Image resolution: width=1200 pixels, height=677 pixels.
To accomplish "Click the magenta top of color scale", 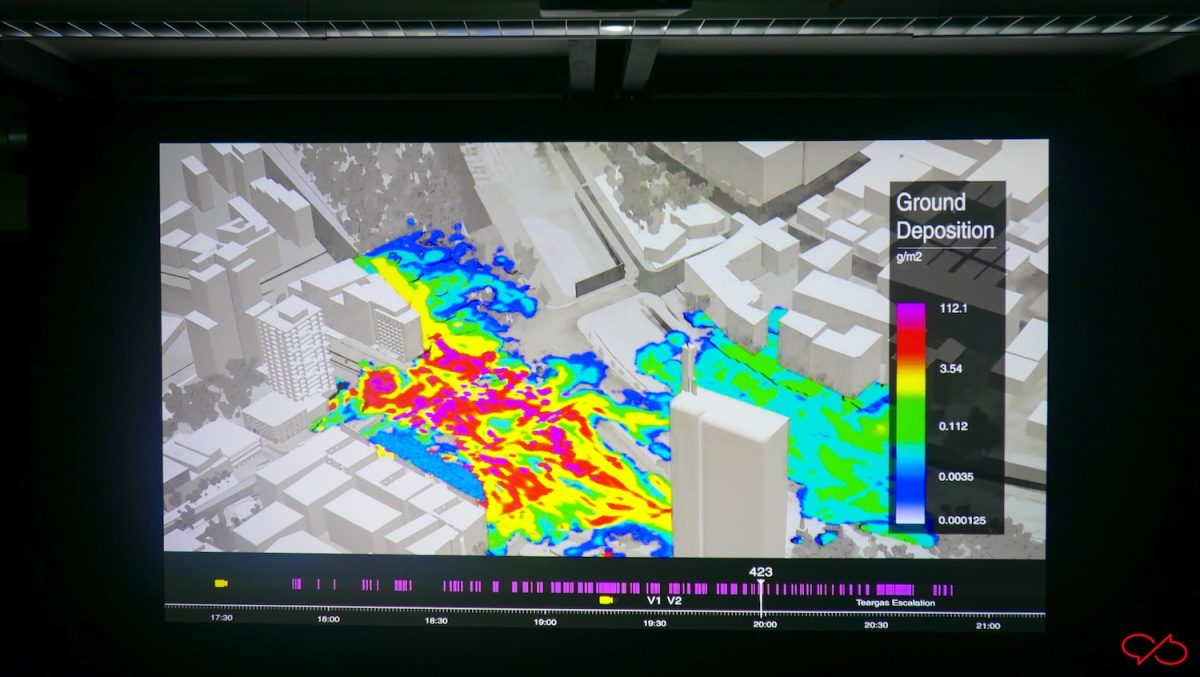I will (x=910, y=315).
